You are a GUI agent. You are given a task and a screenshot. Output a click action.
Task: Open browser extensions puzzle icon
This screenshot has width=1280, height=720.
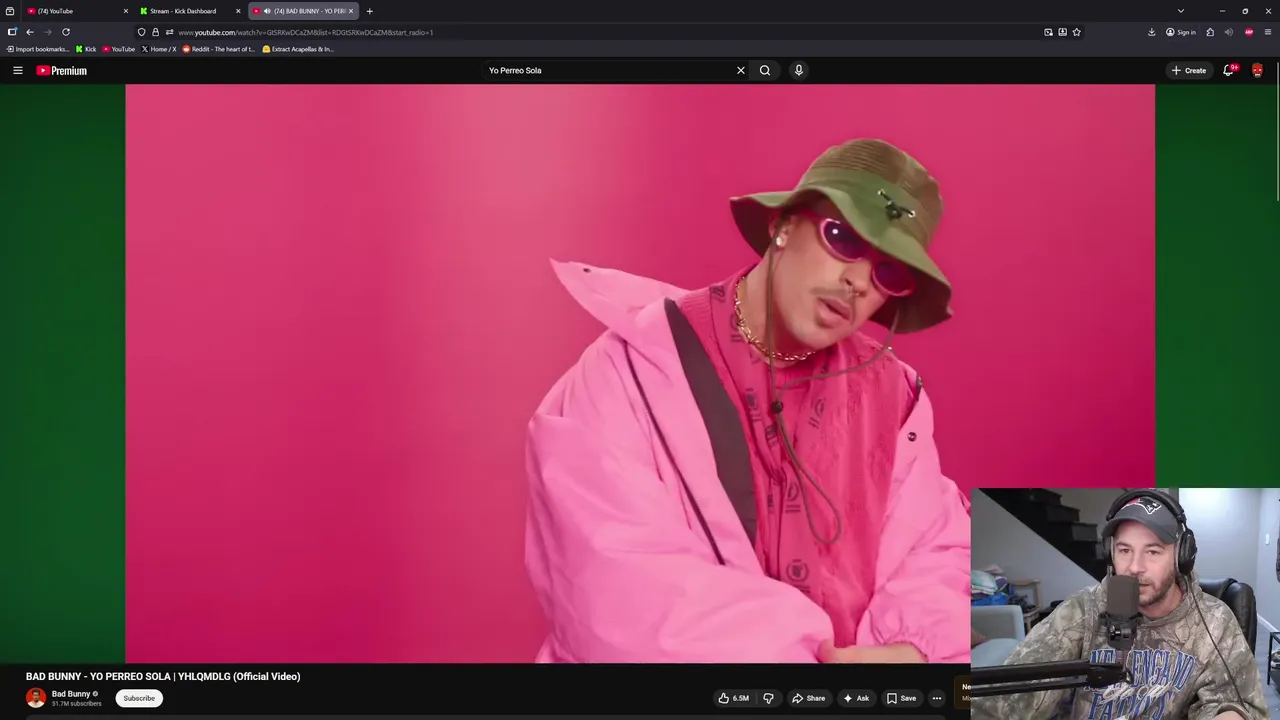1210,32
